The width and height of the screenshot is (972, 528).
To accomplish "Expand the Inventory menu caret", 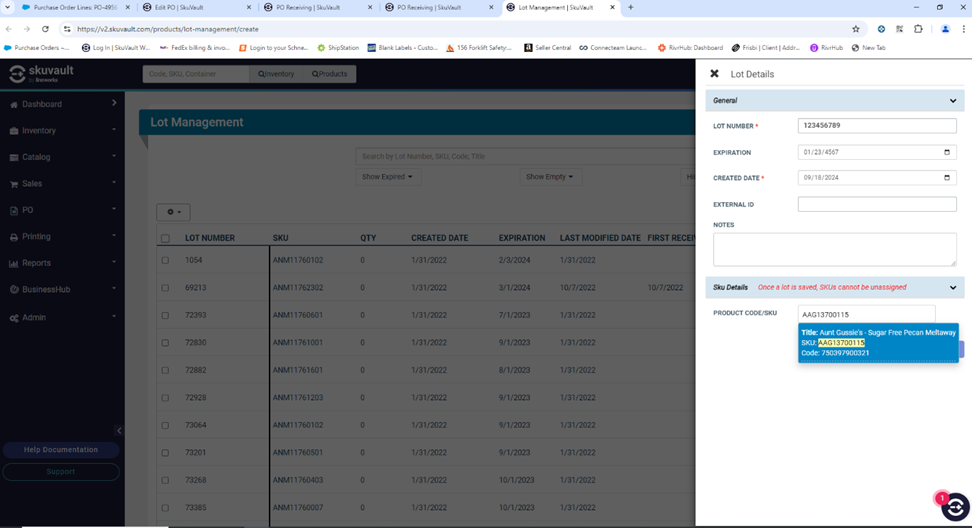I will pos(114,130).
